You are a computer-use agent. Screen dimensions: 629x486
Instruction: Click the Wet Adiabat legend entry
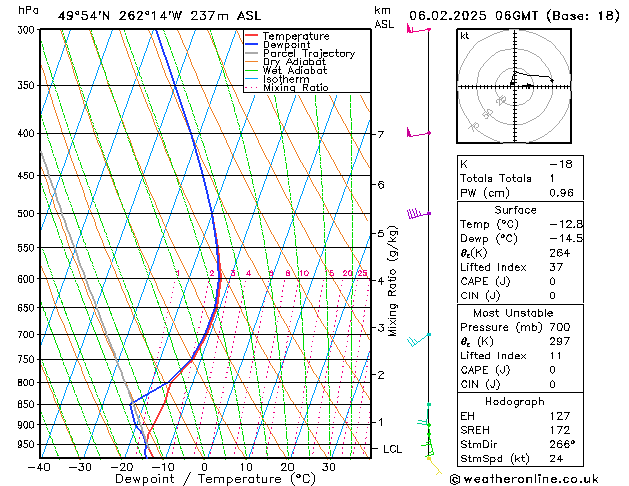pos(295,70)
